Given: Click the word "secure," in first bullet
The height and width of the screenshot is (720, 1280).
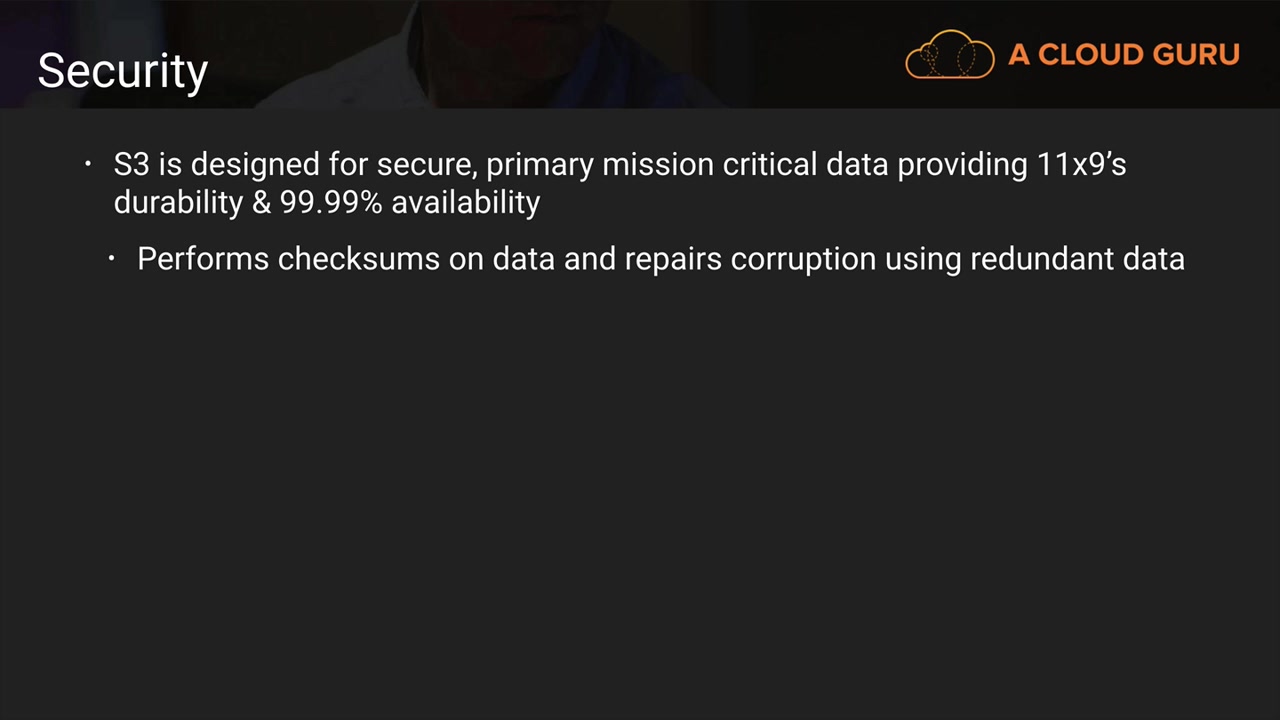Looking at the screenshot, I should tap(426, 164).
